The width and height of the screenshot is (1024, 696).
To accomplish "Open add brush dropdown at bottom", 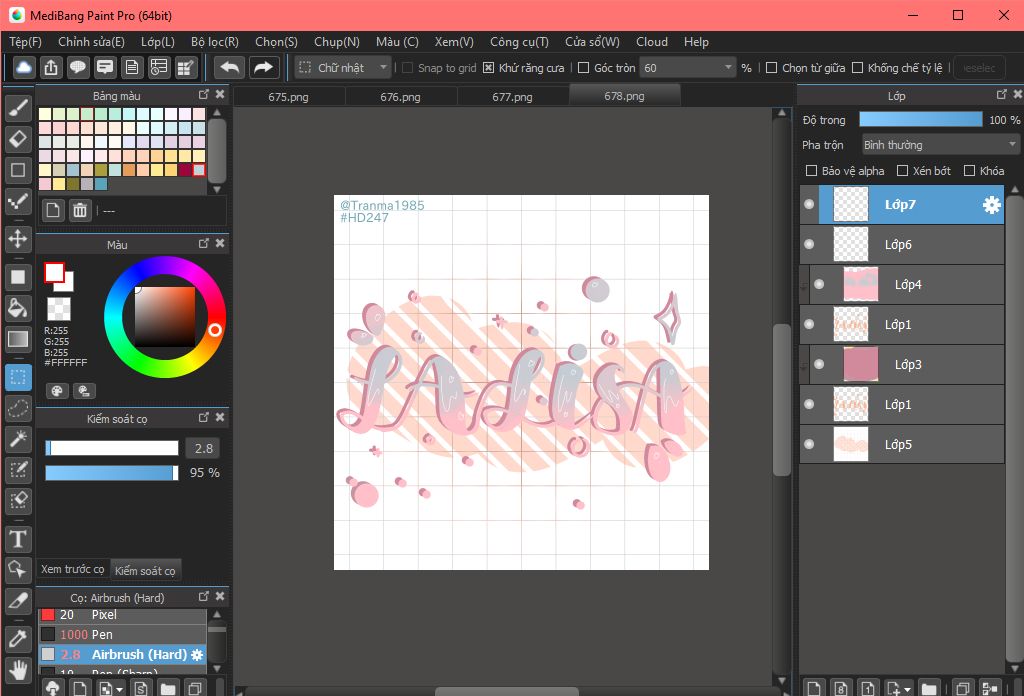I will [110, 688].
